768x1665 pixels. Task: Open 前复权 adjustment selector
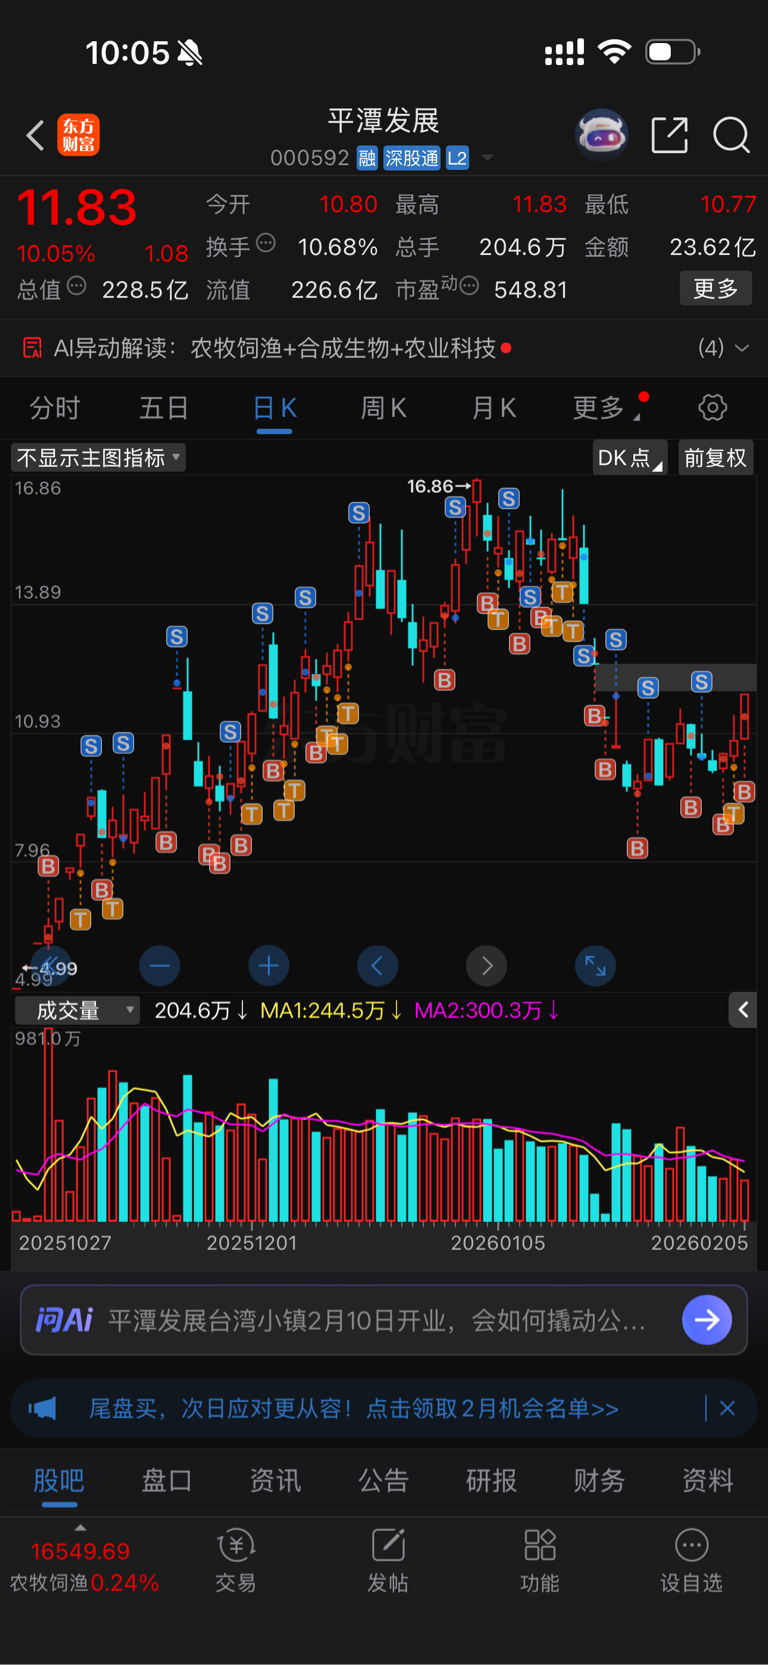tap(716, 458)
